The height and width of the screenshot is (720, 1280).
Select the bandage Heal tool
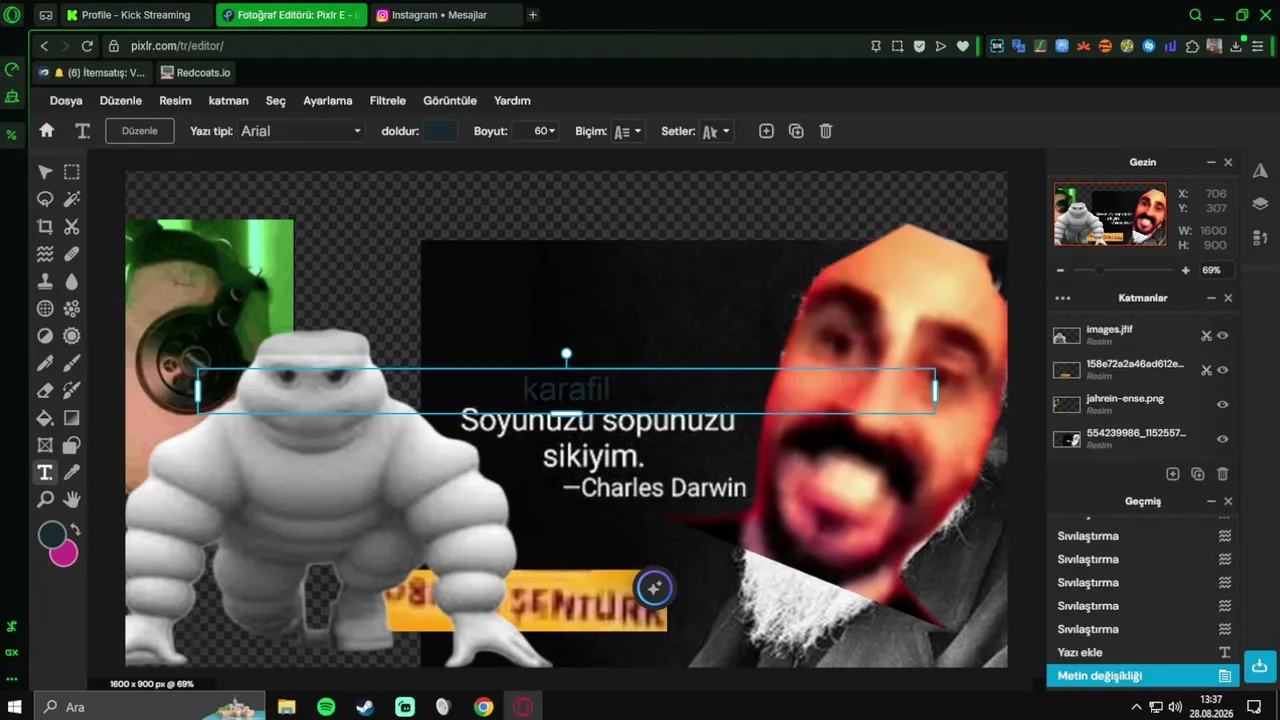pos(72,254)
